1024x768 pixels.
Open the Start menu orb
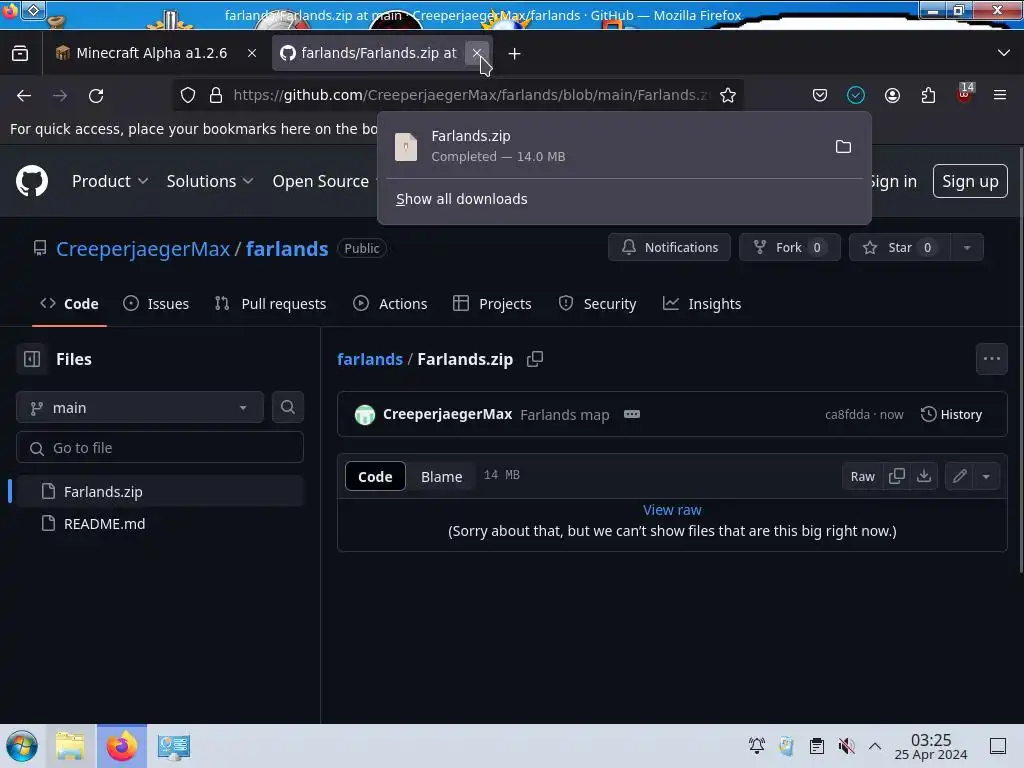coord(22,746)
